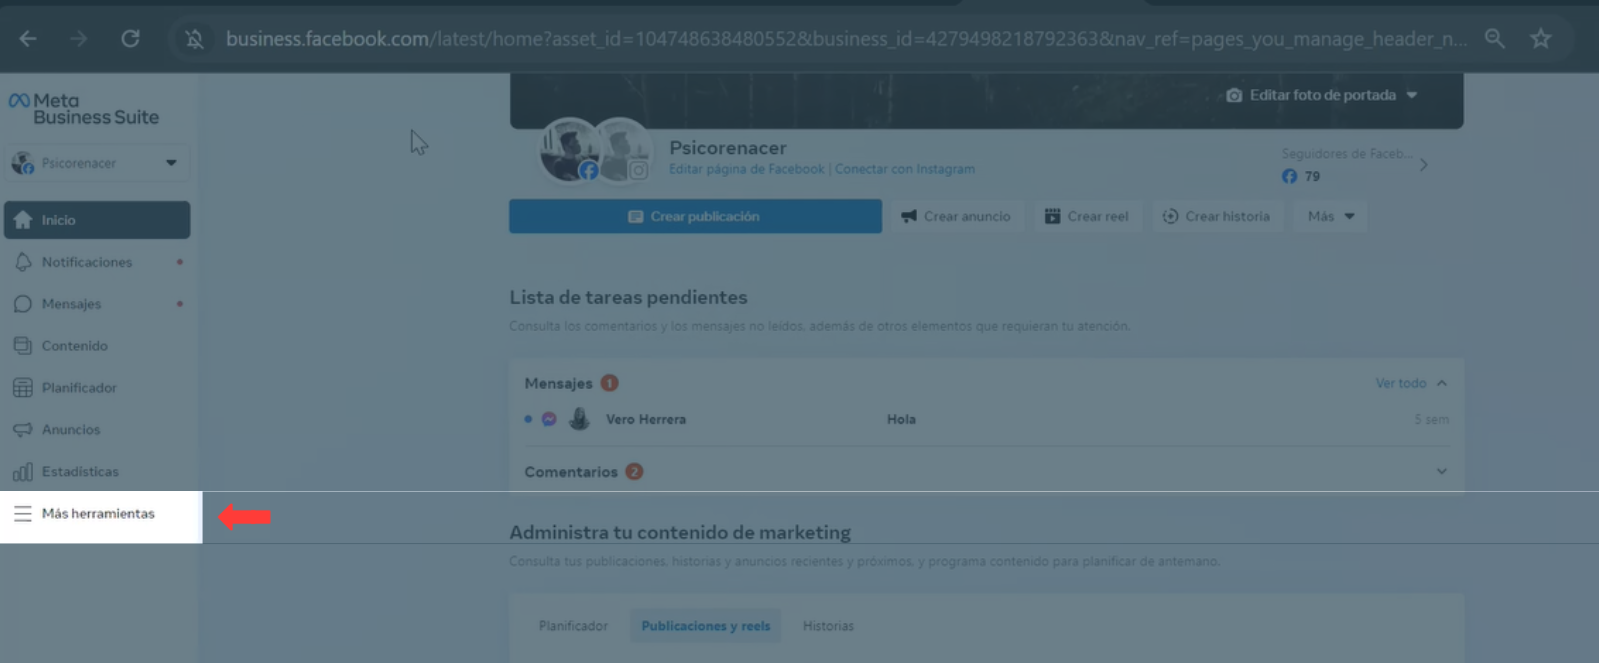Click the Crear anuncio button
Image resolution: width=1599 pixels, height=663 pixels.
(x=956, y=216)
